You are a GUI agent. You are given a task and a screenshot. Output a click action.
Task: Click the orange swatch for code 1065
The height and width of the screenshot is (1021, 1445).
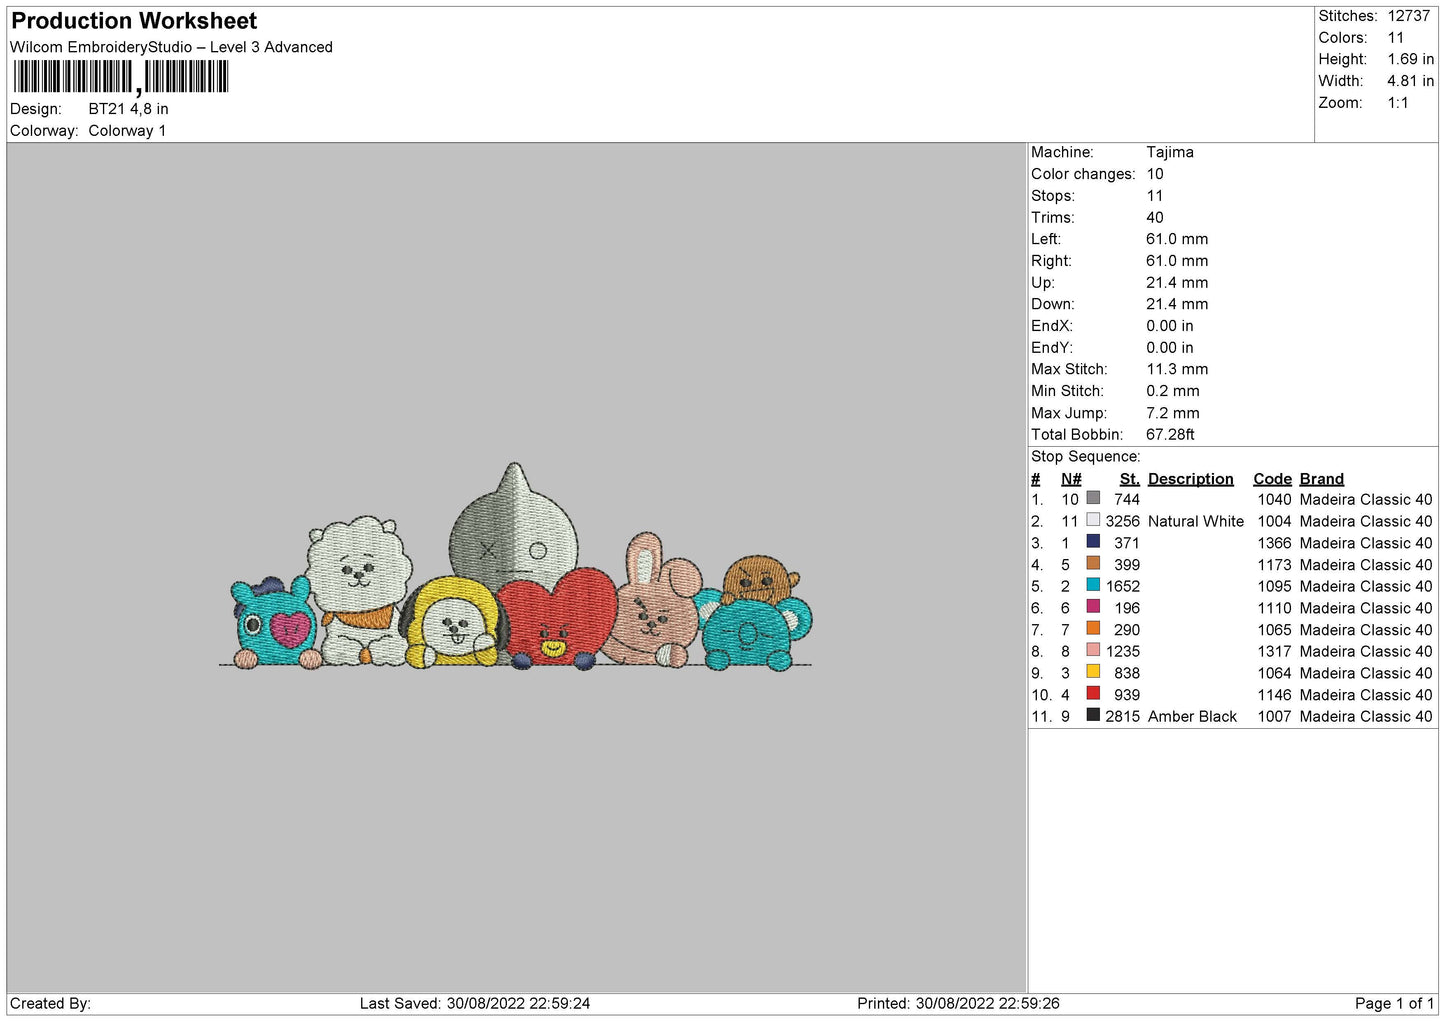click(1093, 629)
